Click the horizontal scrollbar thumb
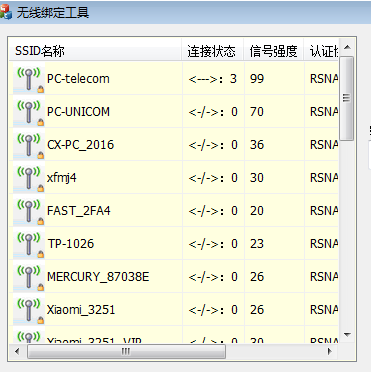 tap(126, 351)
